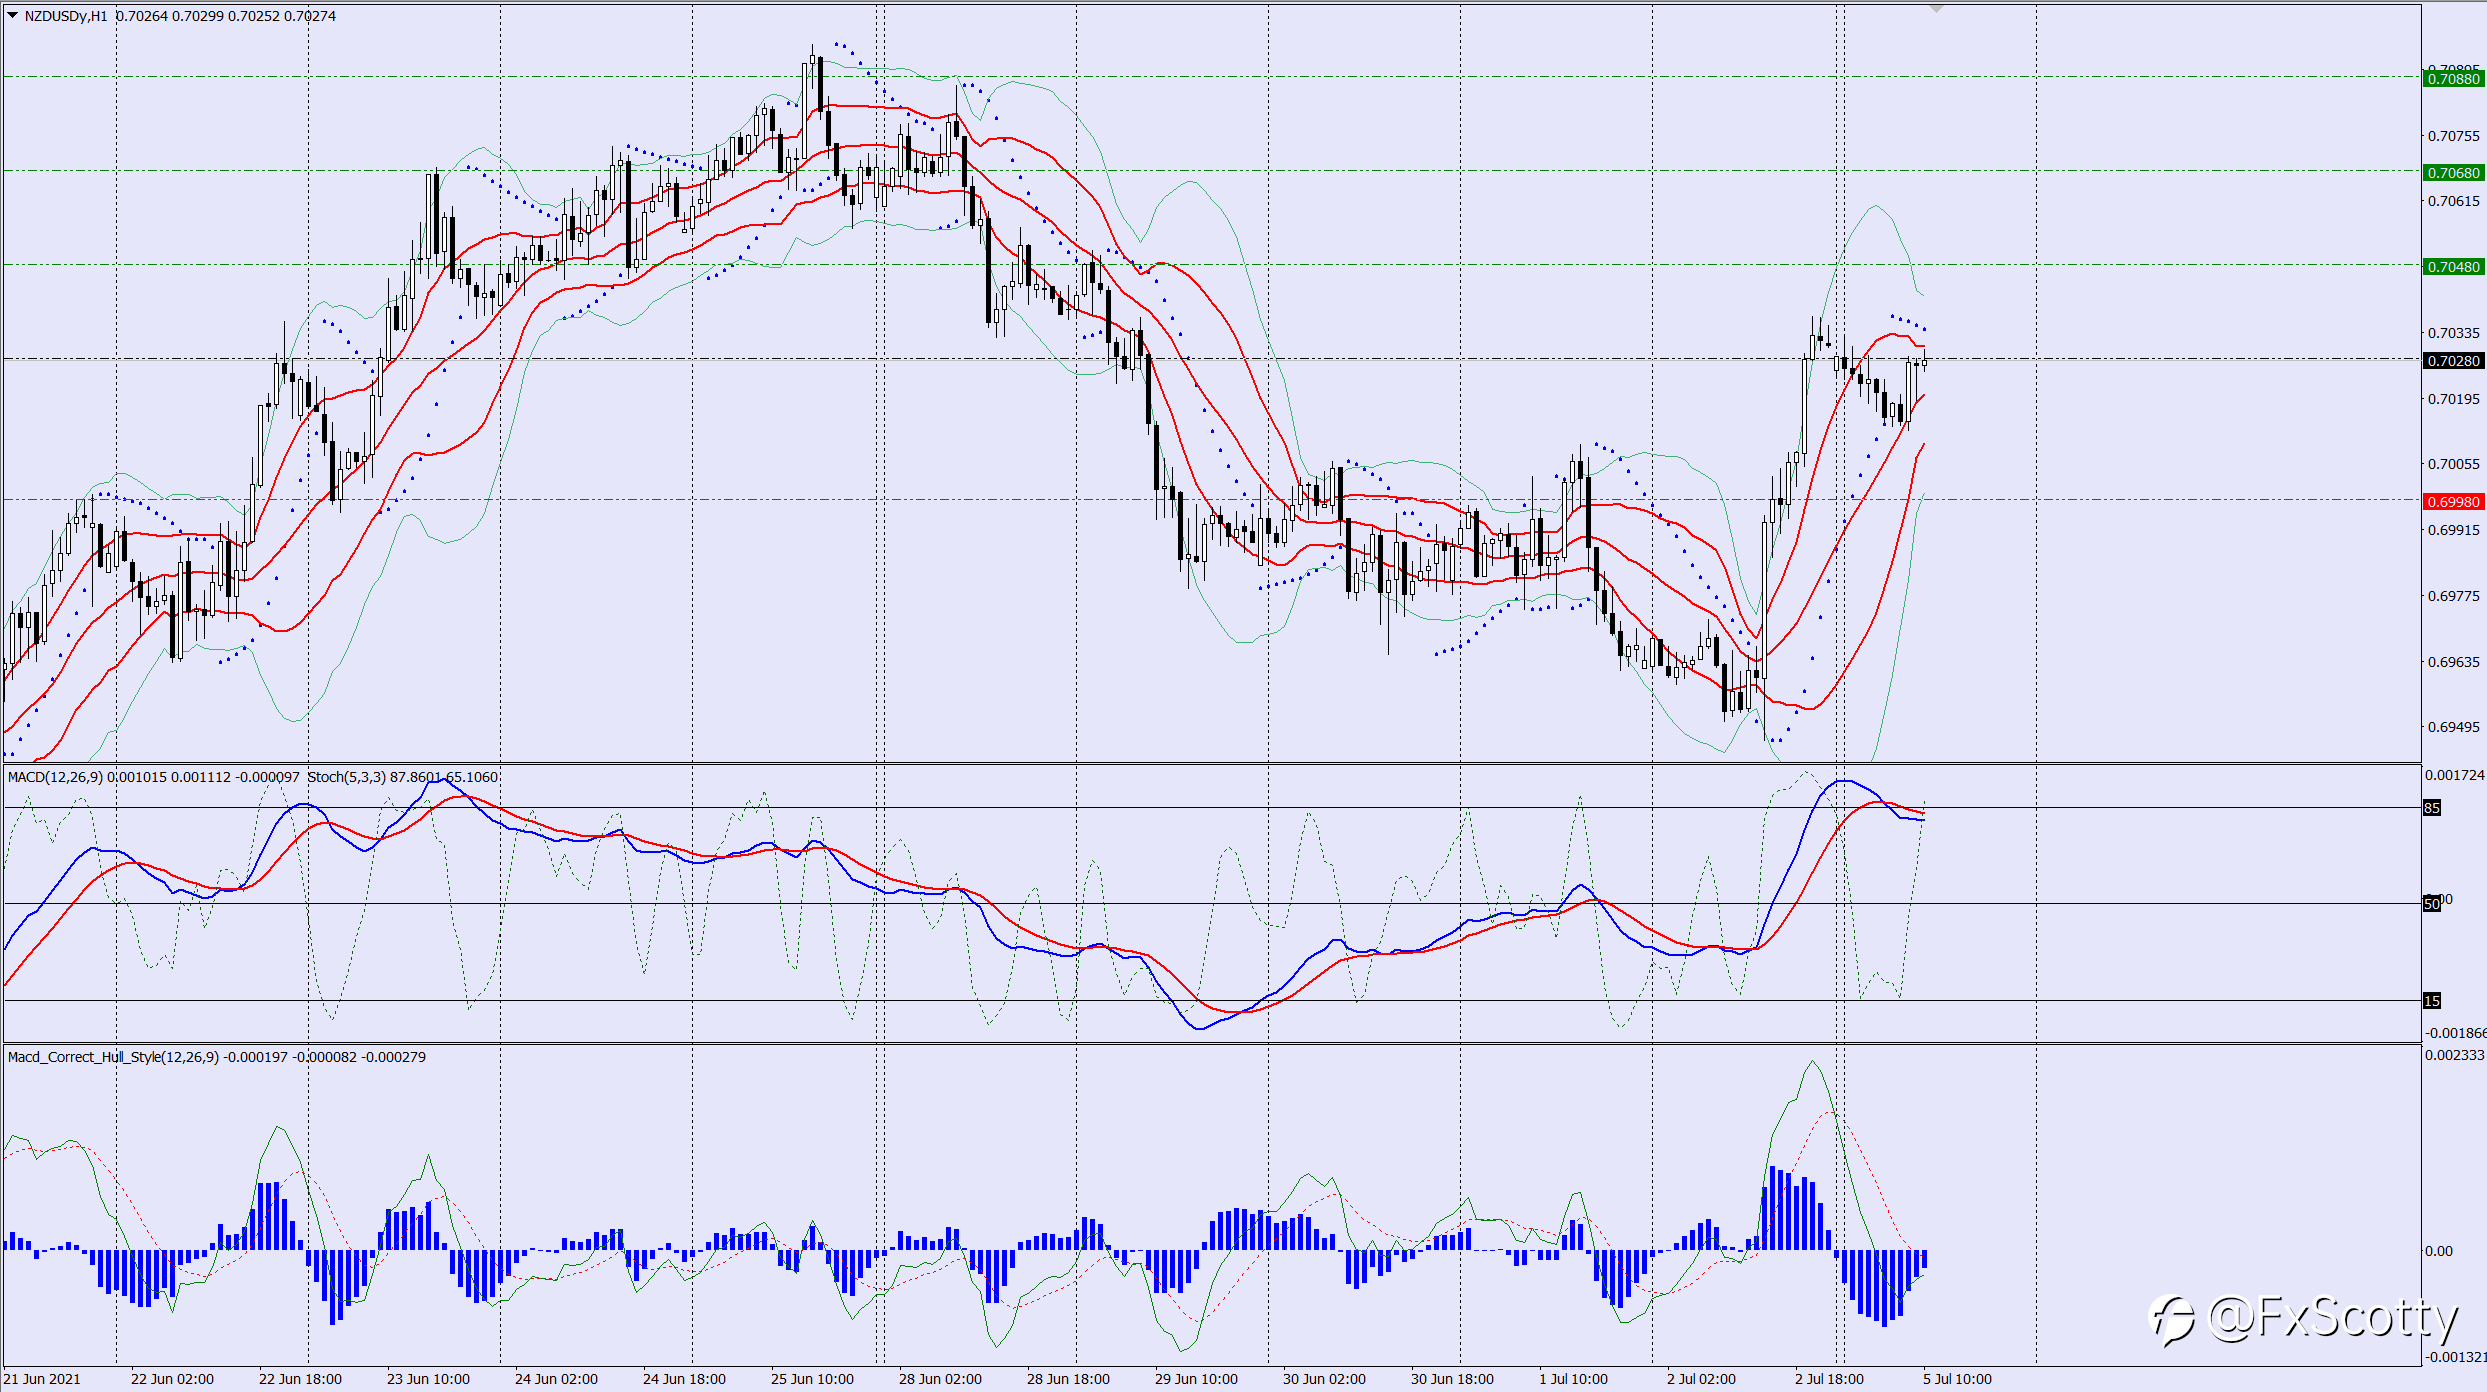The width and height of the screenshot is (2487, 1392).
Task: Click the 0.69495 price axis value
Action: pos(2454,727)
